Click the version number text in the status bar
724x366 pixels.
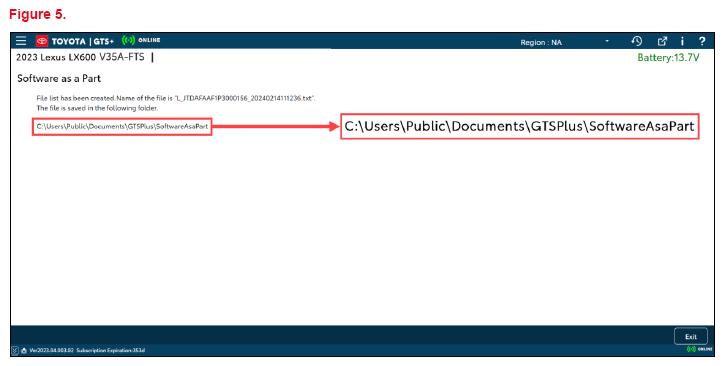[x=51, y=351]
